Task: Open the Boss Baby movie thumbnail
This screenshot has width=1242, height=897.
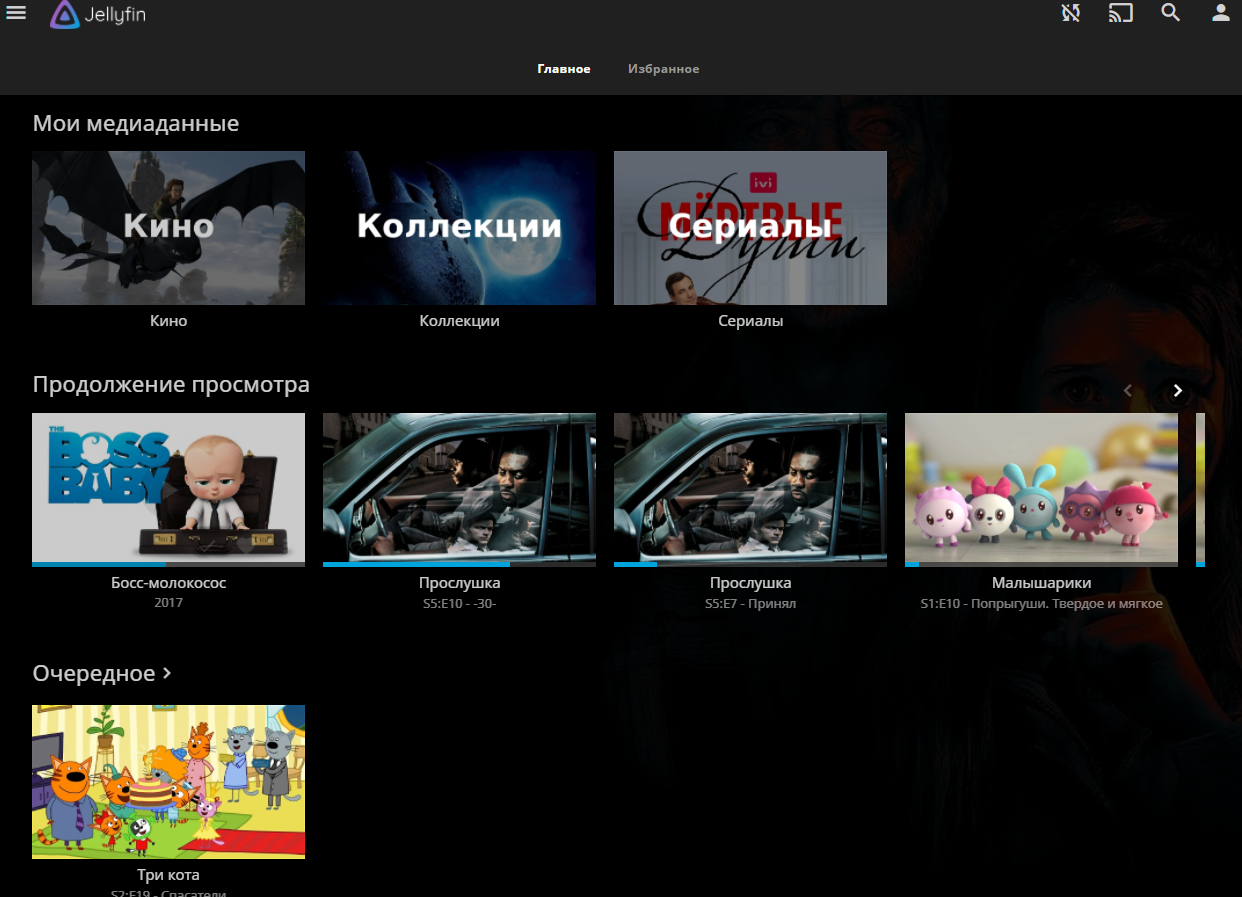Action: 168,488
